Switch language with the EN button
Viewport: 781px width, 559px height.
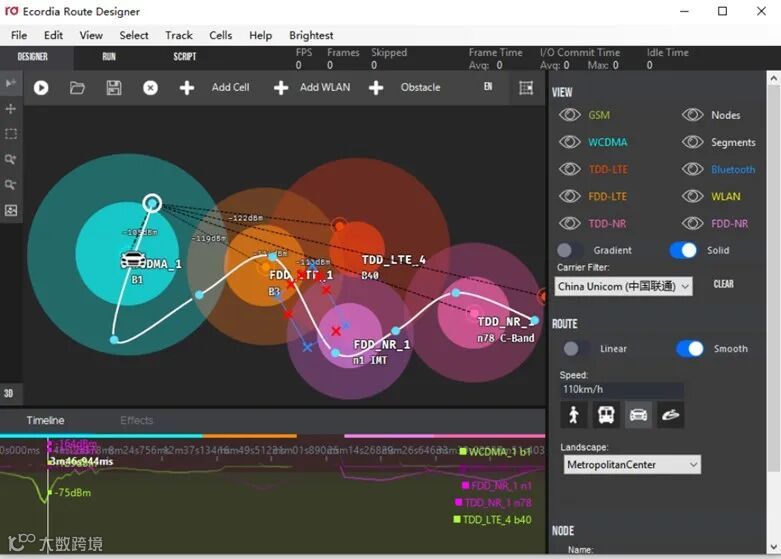(488, 87)
